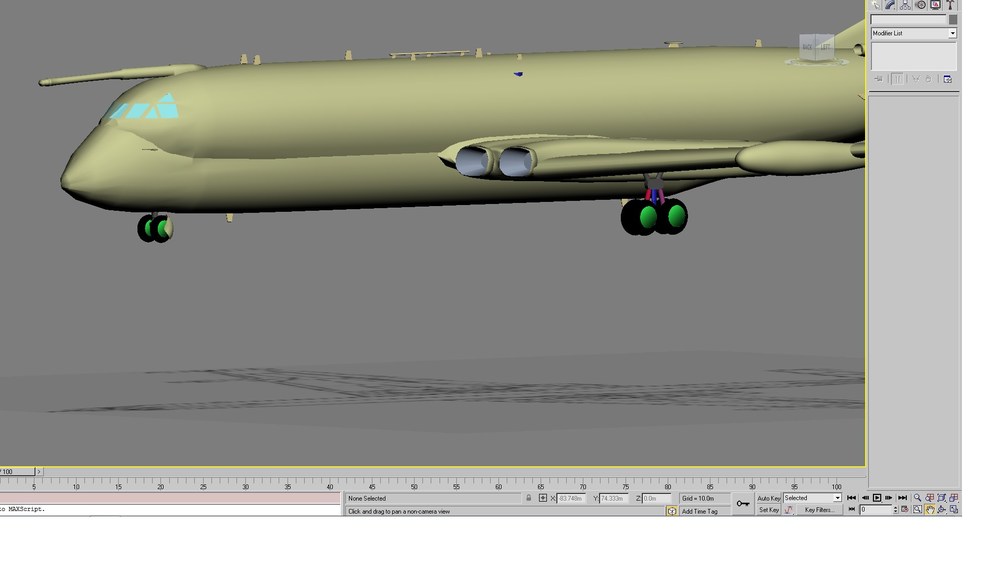Open Key Filters dialog
Image resolution: width=1000 pixels, height=562 pixels.
pos(819,510)
